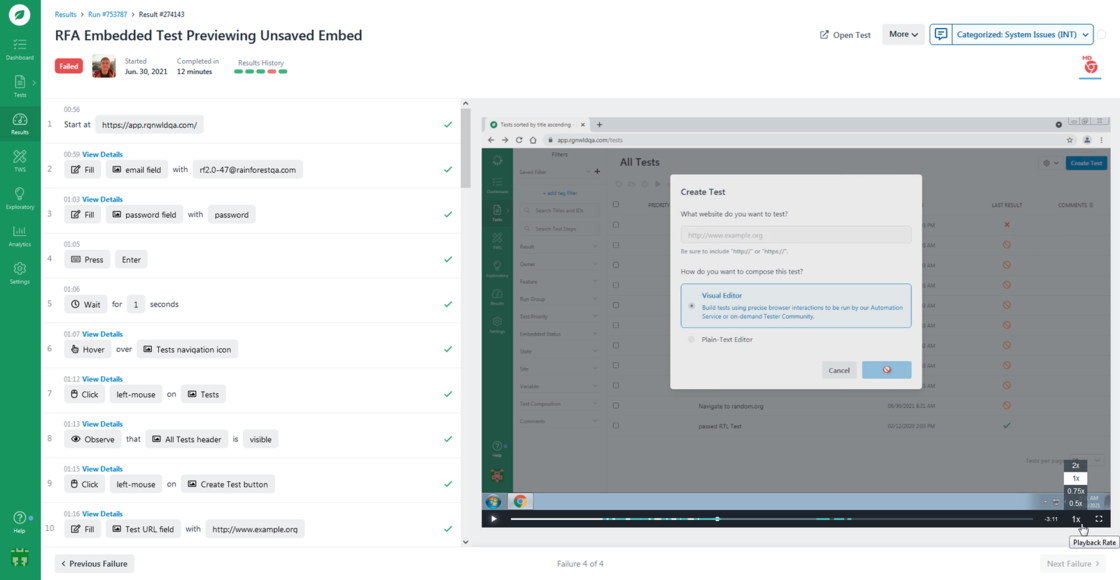View Details for step 7

pos(102,379)
